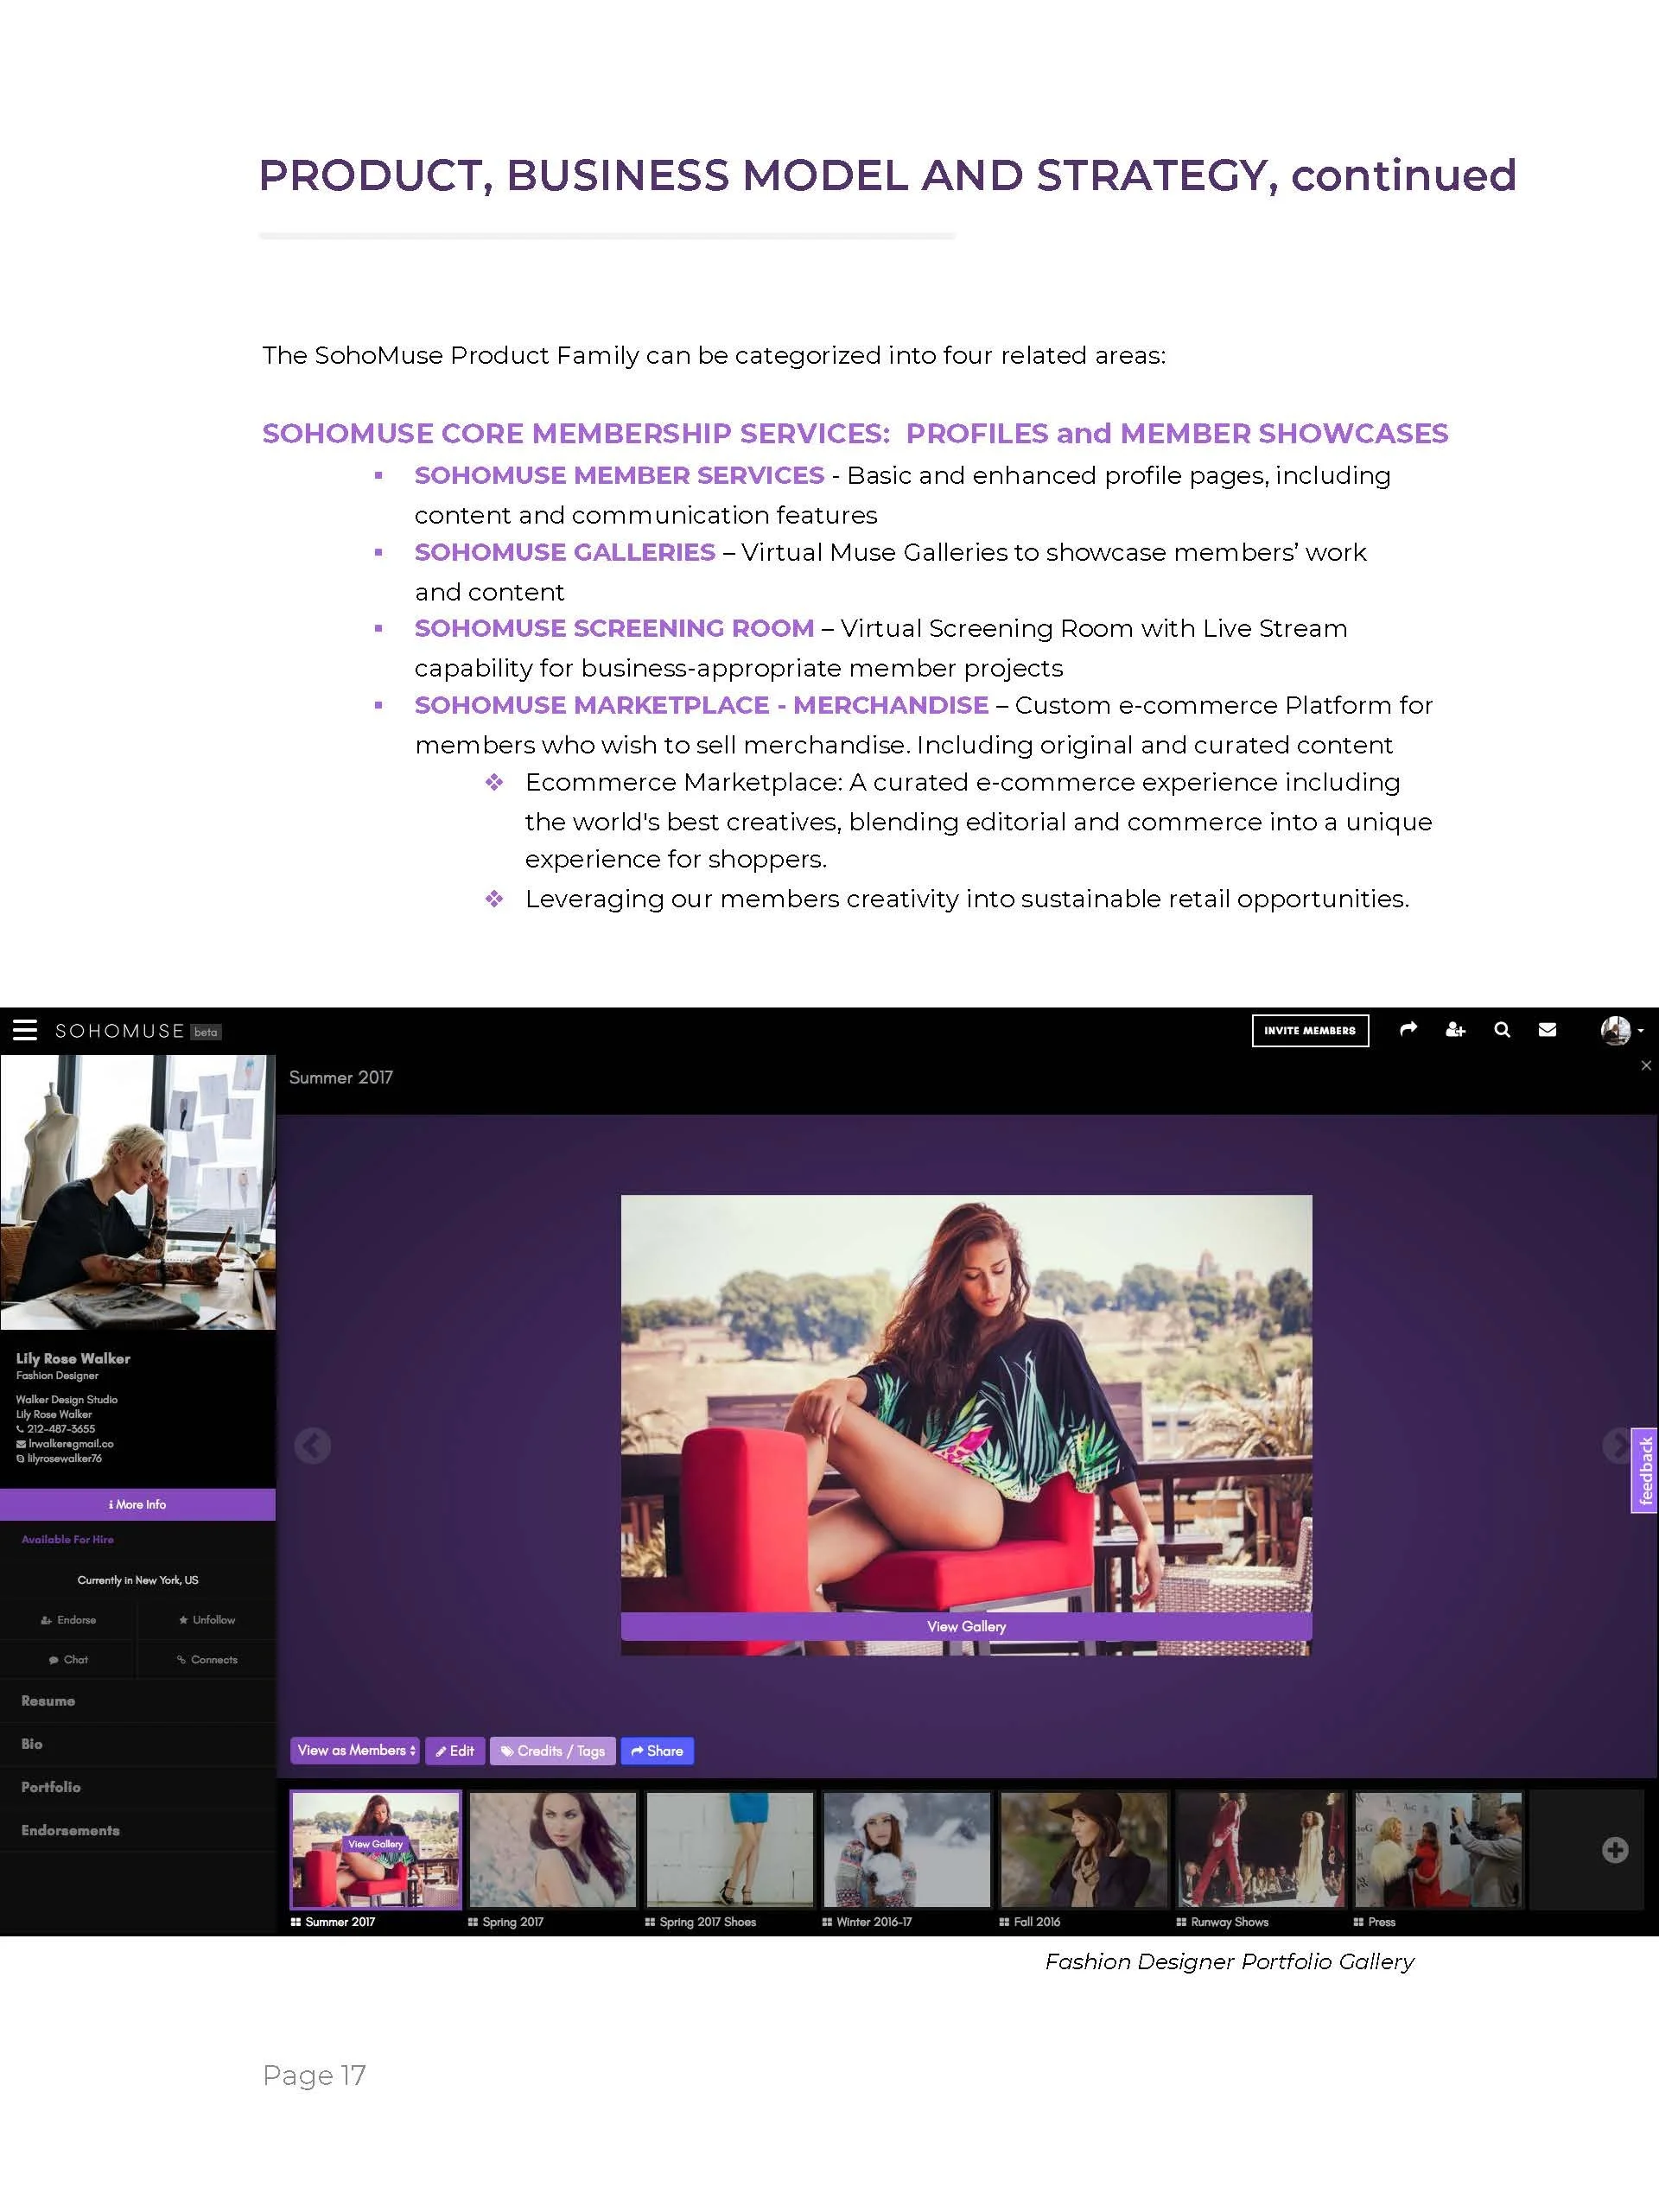
Task: Open the View as Members dropdown
Action: [355, 1750]
